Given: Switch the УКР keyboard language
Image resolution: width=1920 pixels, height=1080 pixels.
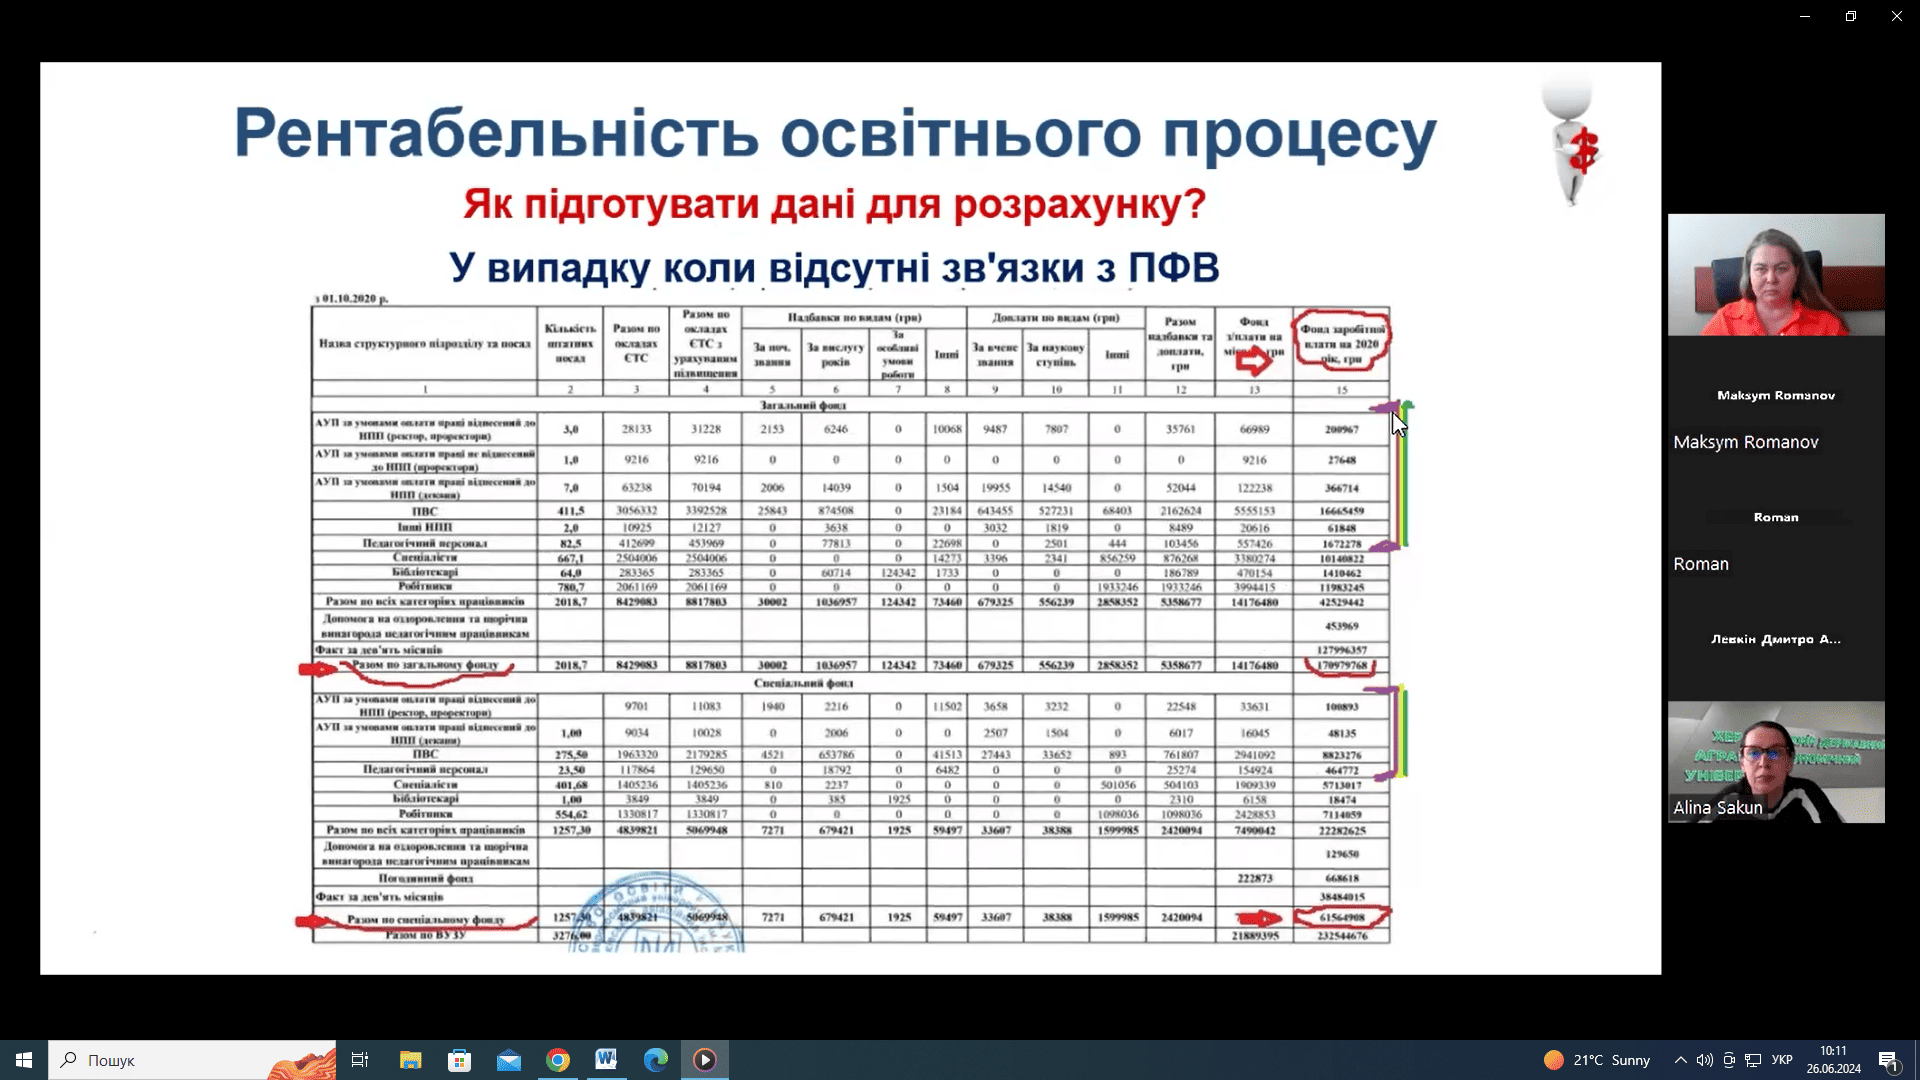Looking at the screenshot, I should [1782, 1060].
